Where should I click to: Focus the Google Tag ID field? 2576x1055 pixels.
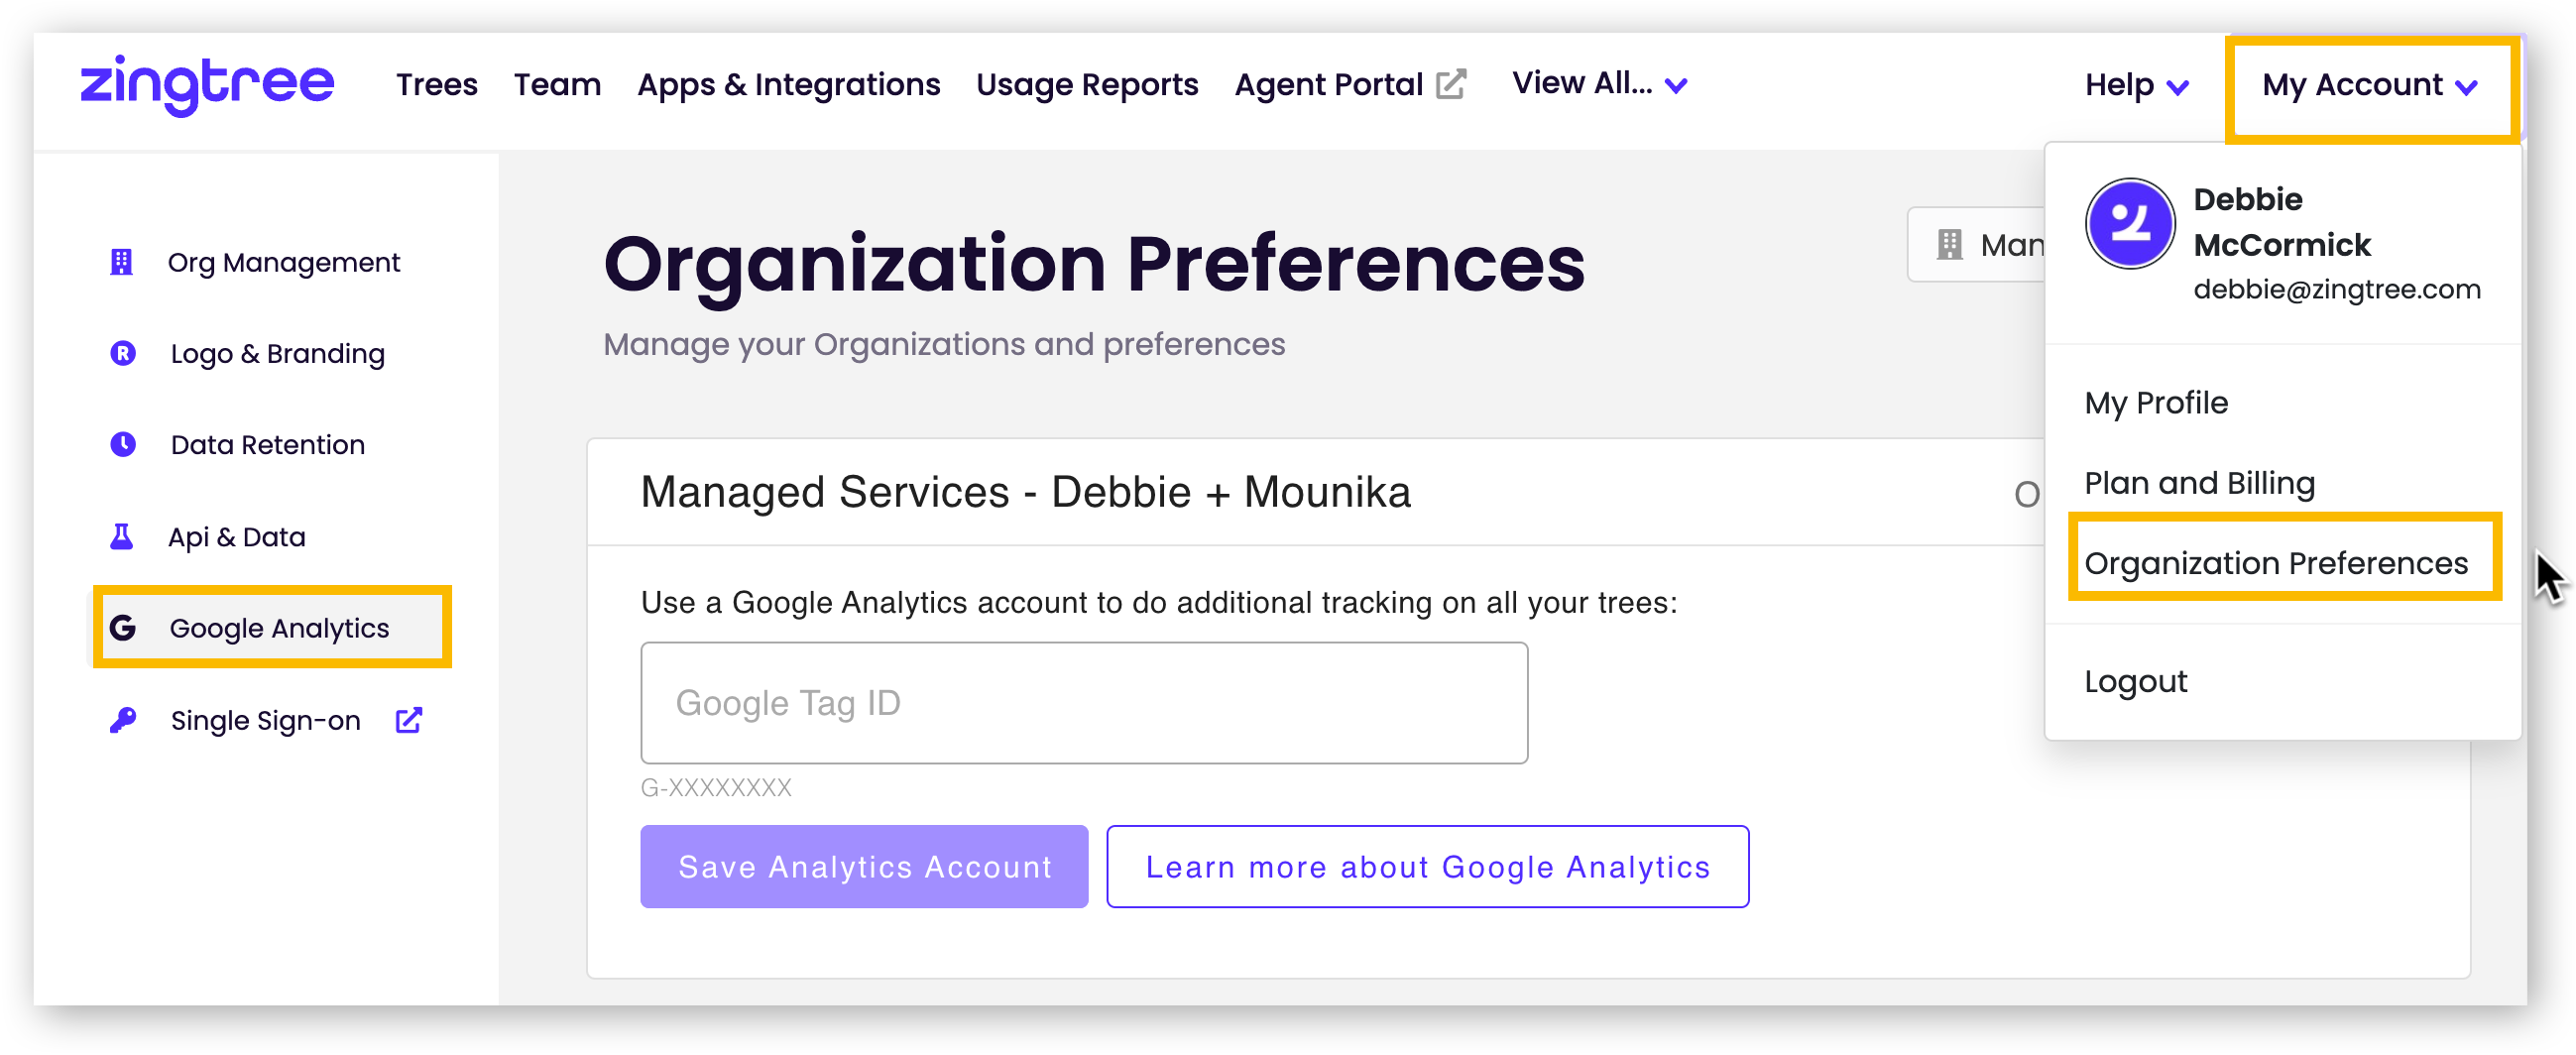[x=1084, y=703]
